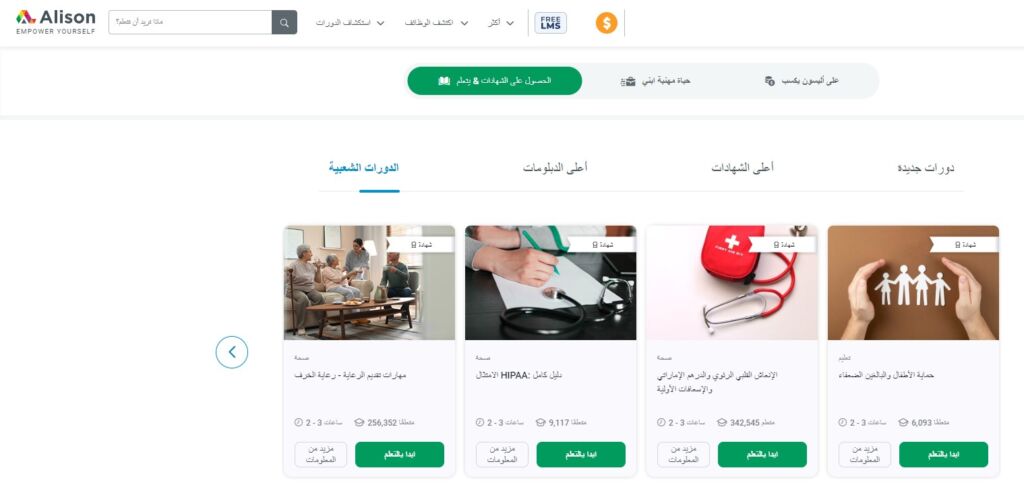
Task: Switch to the new courses tab
Action: click(x=925, y=168)
